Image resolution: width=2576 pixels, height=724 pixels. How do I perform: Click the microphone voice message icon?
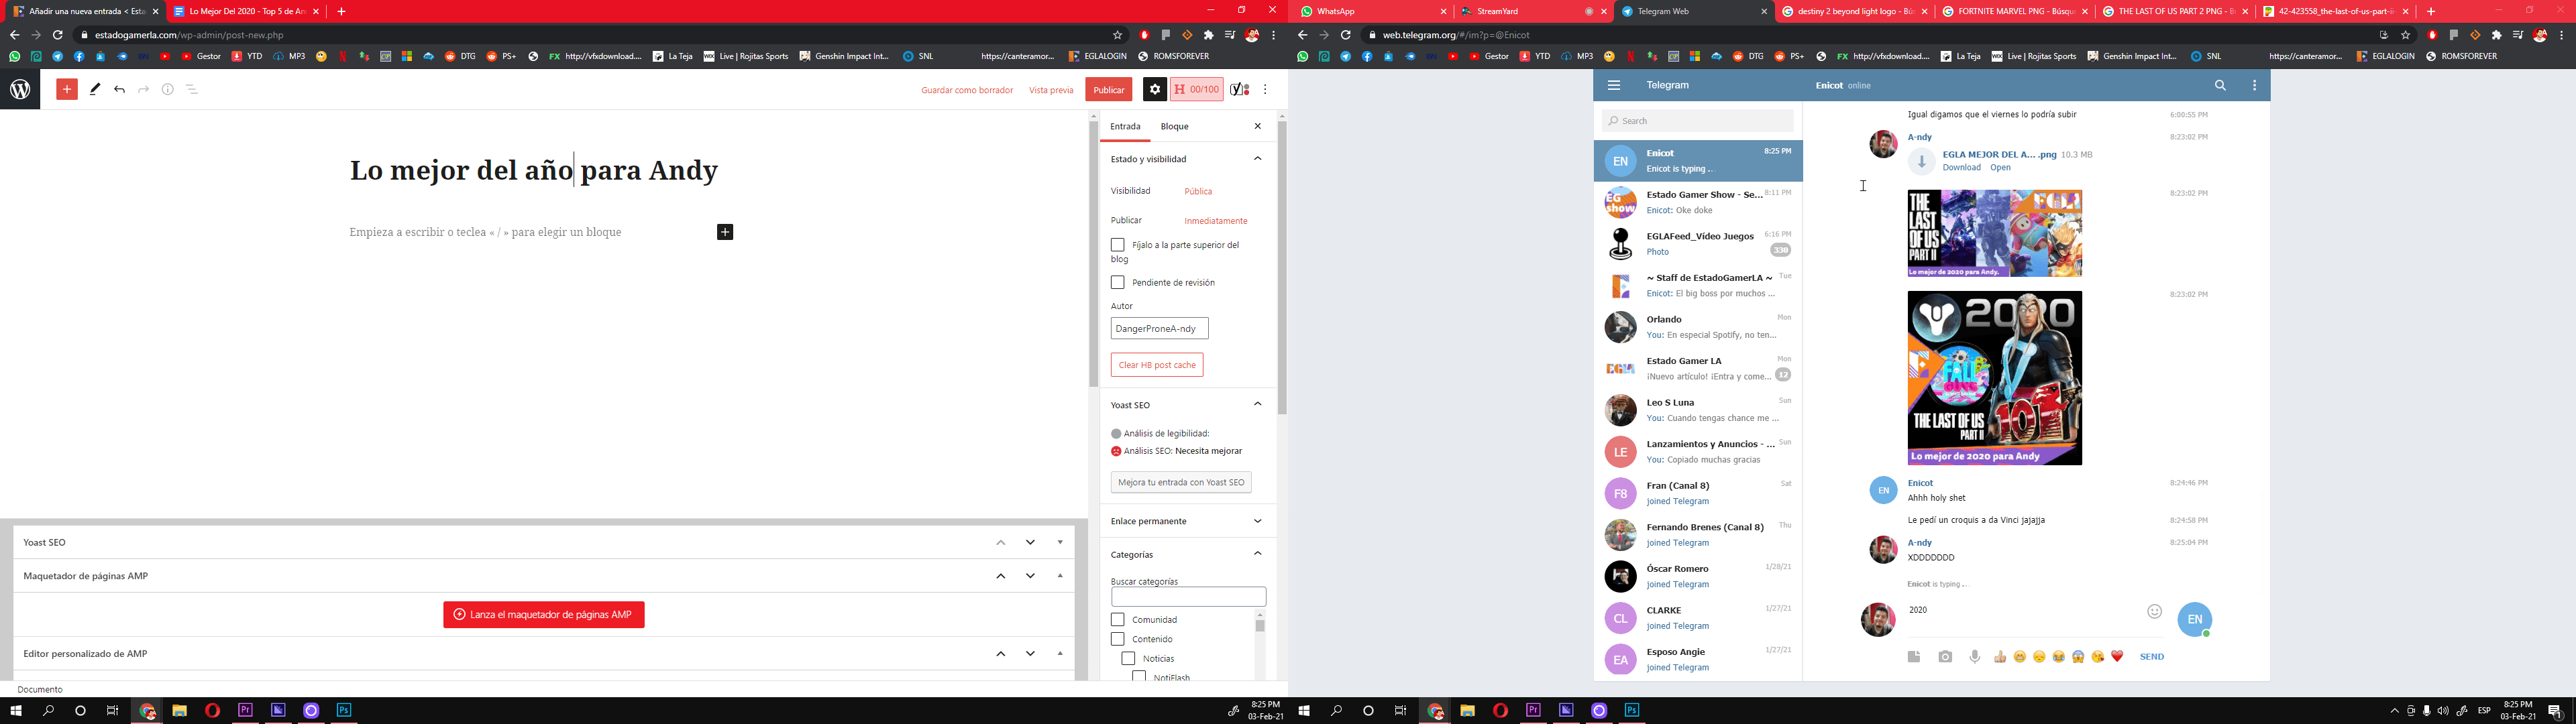click(1974, 656)
